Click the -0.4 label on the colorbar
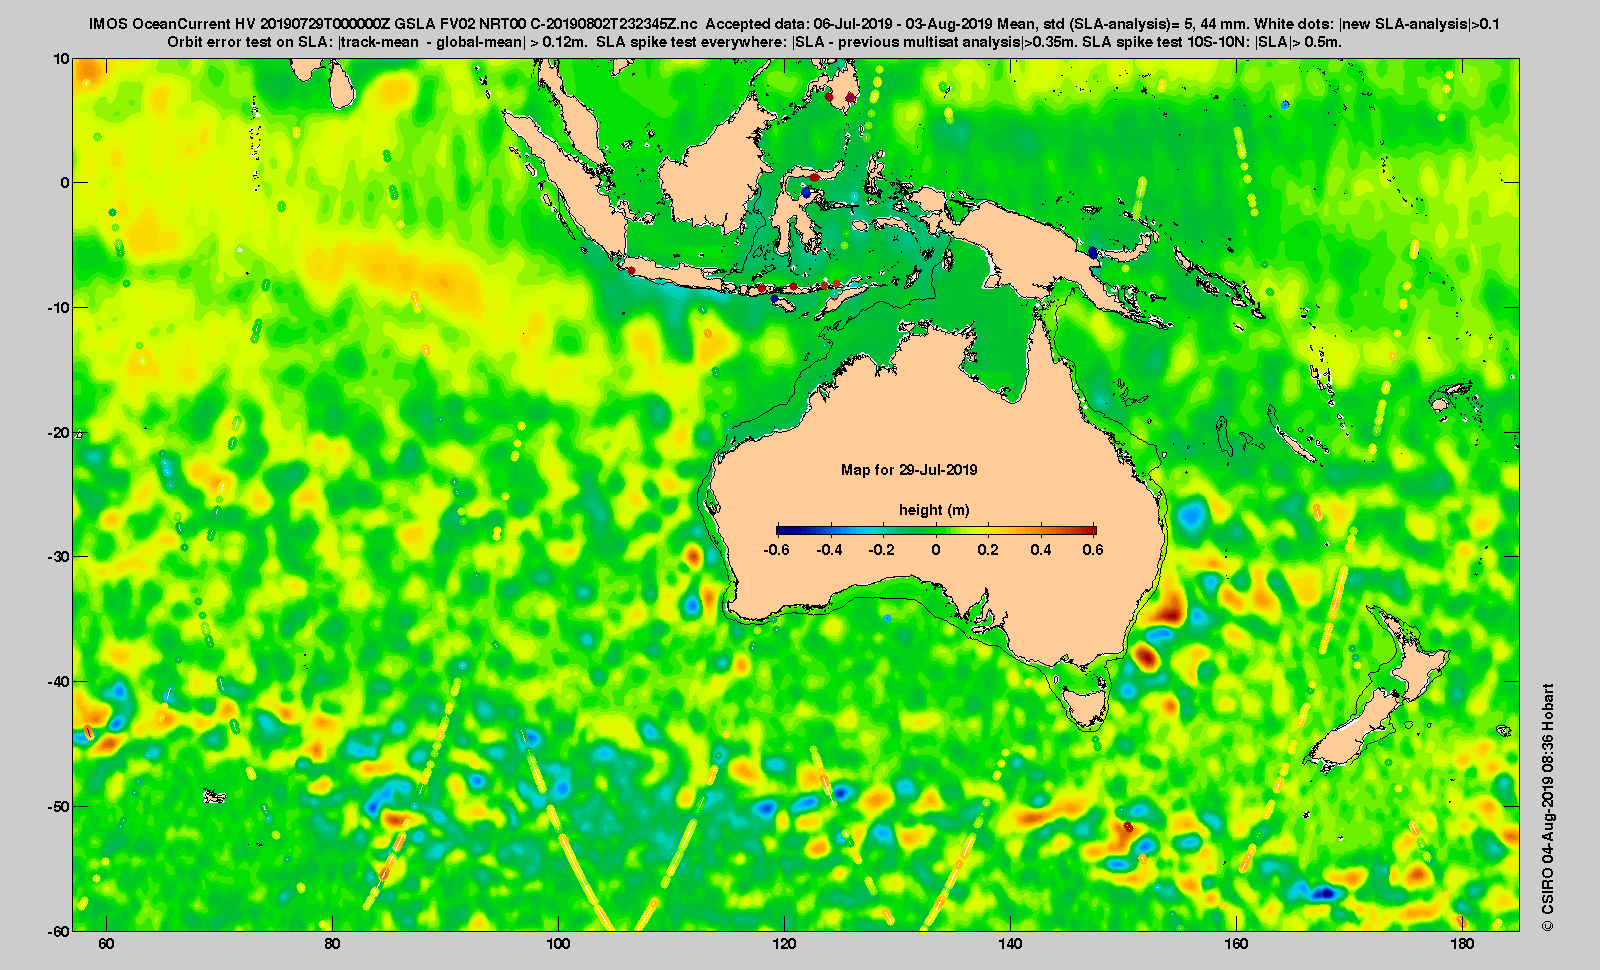Viewport: 1600px width, 970px height. (830, 550)
